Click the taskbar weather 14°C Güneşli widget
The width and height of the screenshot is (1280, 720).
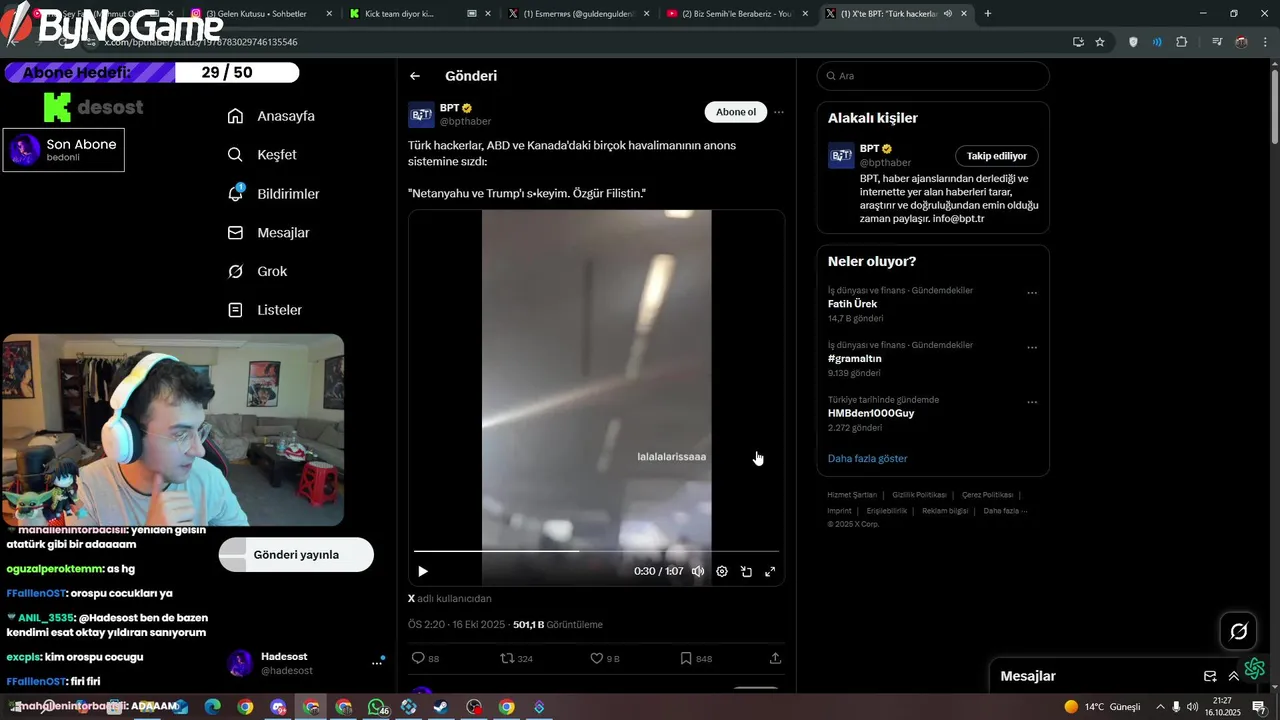1103,707
